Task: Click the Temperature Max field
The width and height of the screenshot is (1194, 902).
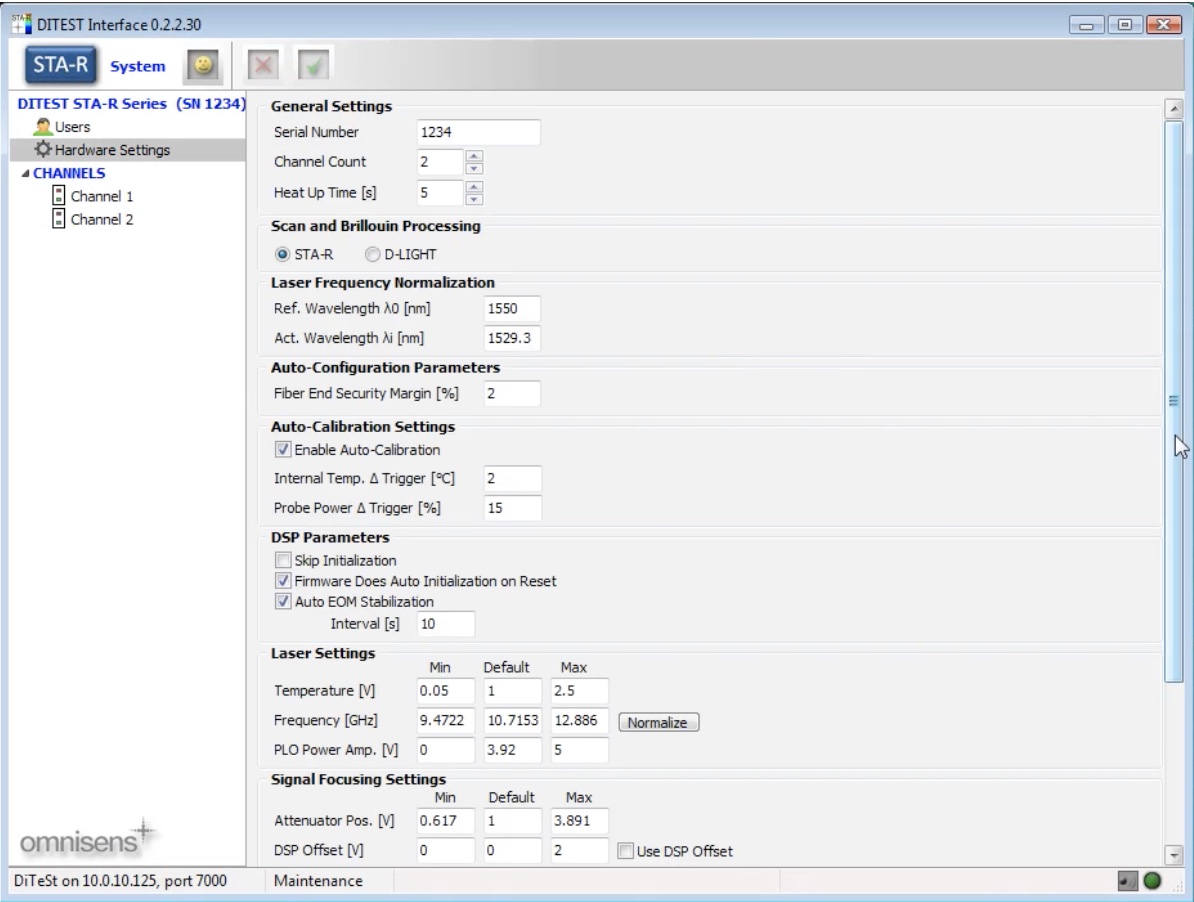Action: pos(579,690)
